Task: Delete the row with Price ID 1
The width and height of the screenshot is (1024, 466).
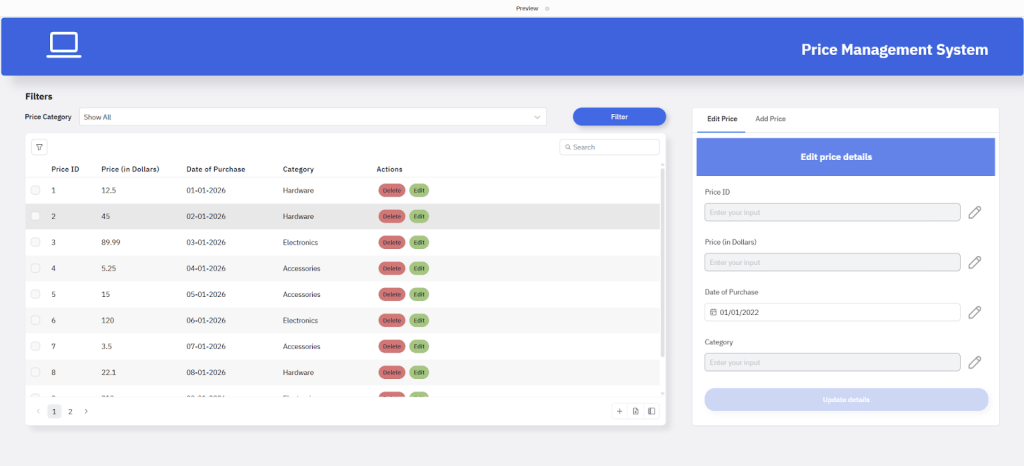Action: (x=392, y=190)
